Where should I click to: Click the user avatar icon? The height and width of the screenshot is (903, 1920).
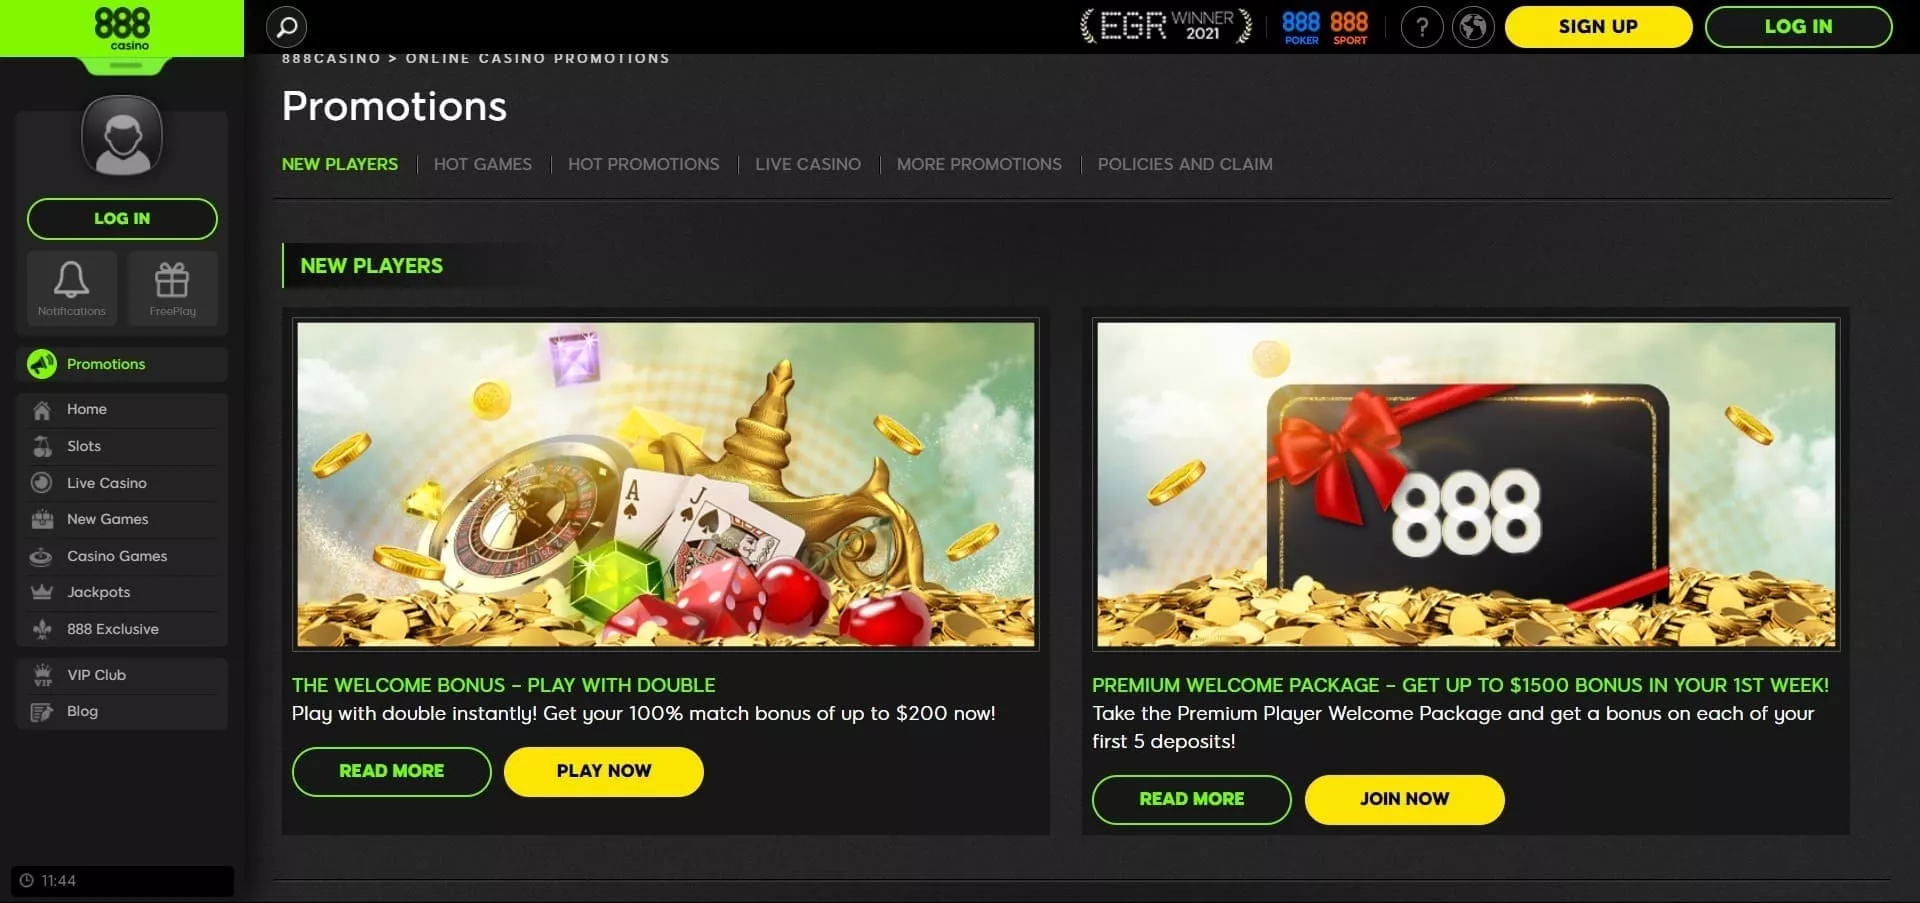pyautogui.click(x=122, y=136)
